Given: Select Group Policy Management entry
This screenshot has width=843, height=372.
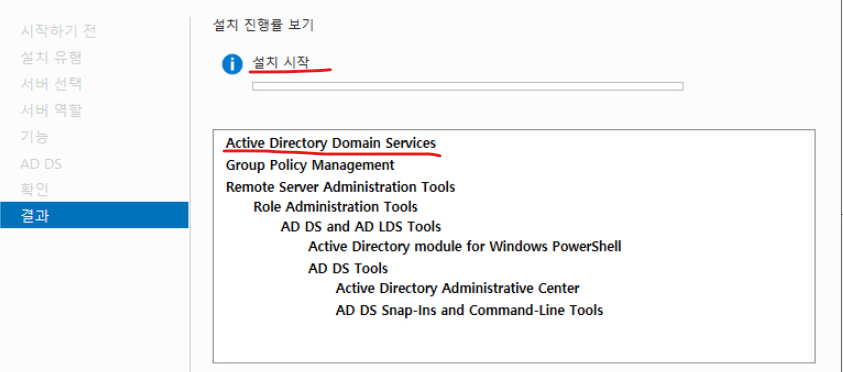Looking at the screenshot, I should (x=310, y=165).
